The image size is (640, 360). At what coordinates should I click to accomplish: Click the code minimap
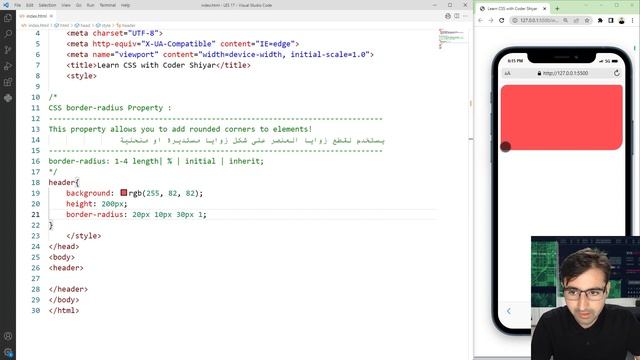tap(451, 39)
